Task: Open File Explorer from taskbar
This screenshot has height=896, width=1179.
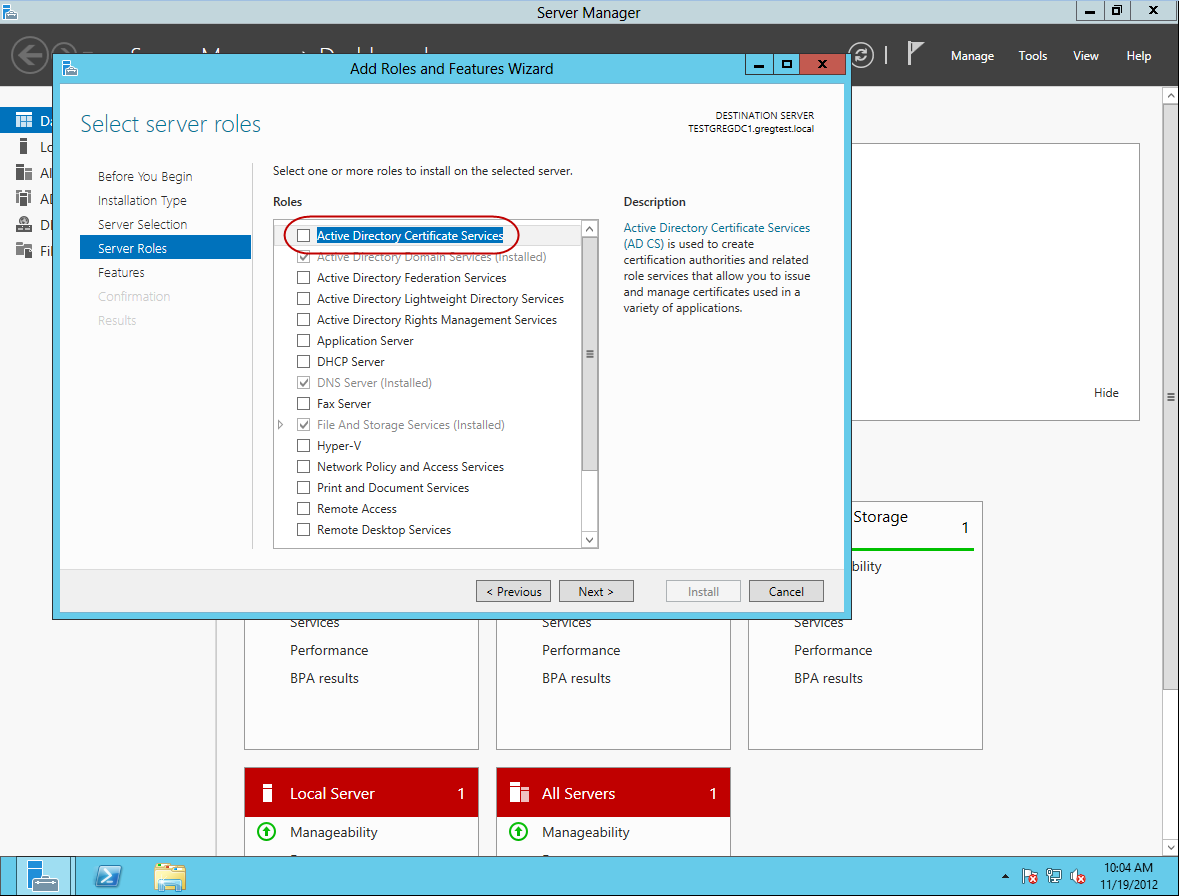Action: (x=170, y=876)
